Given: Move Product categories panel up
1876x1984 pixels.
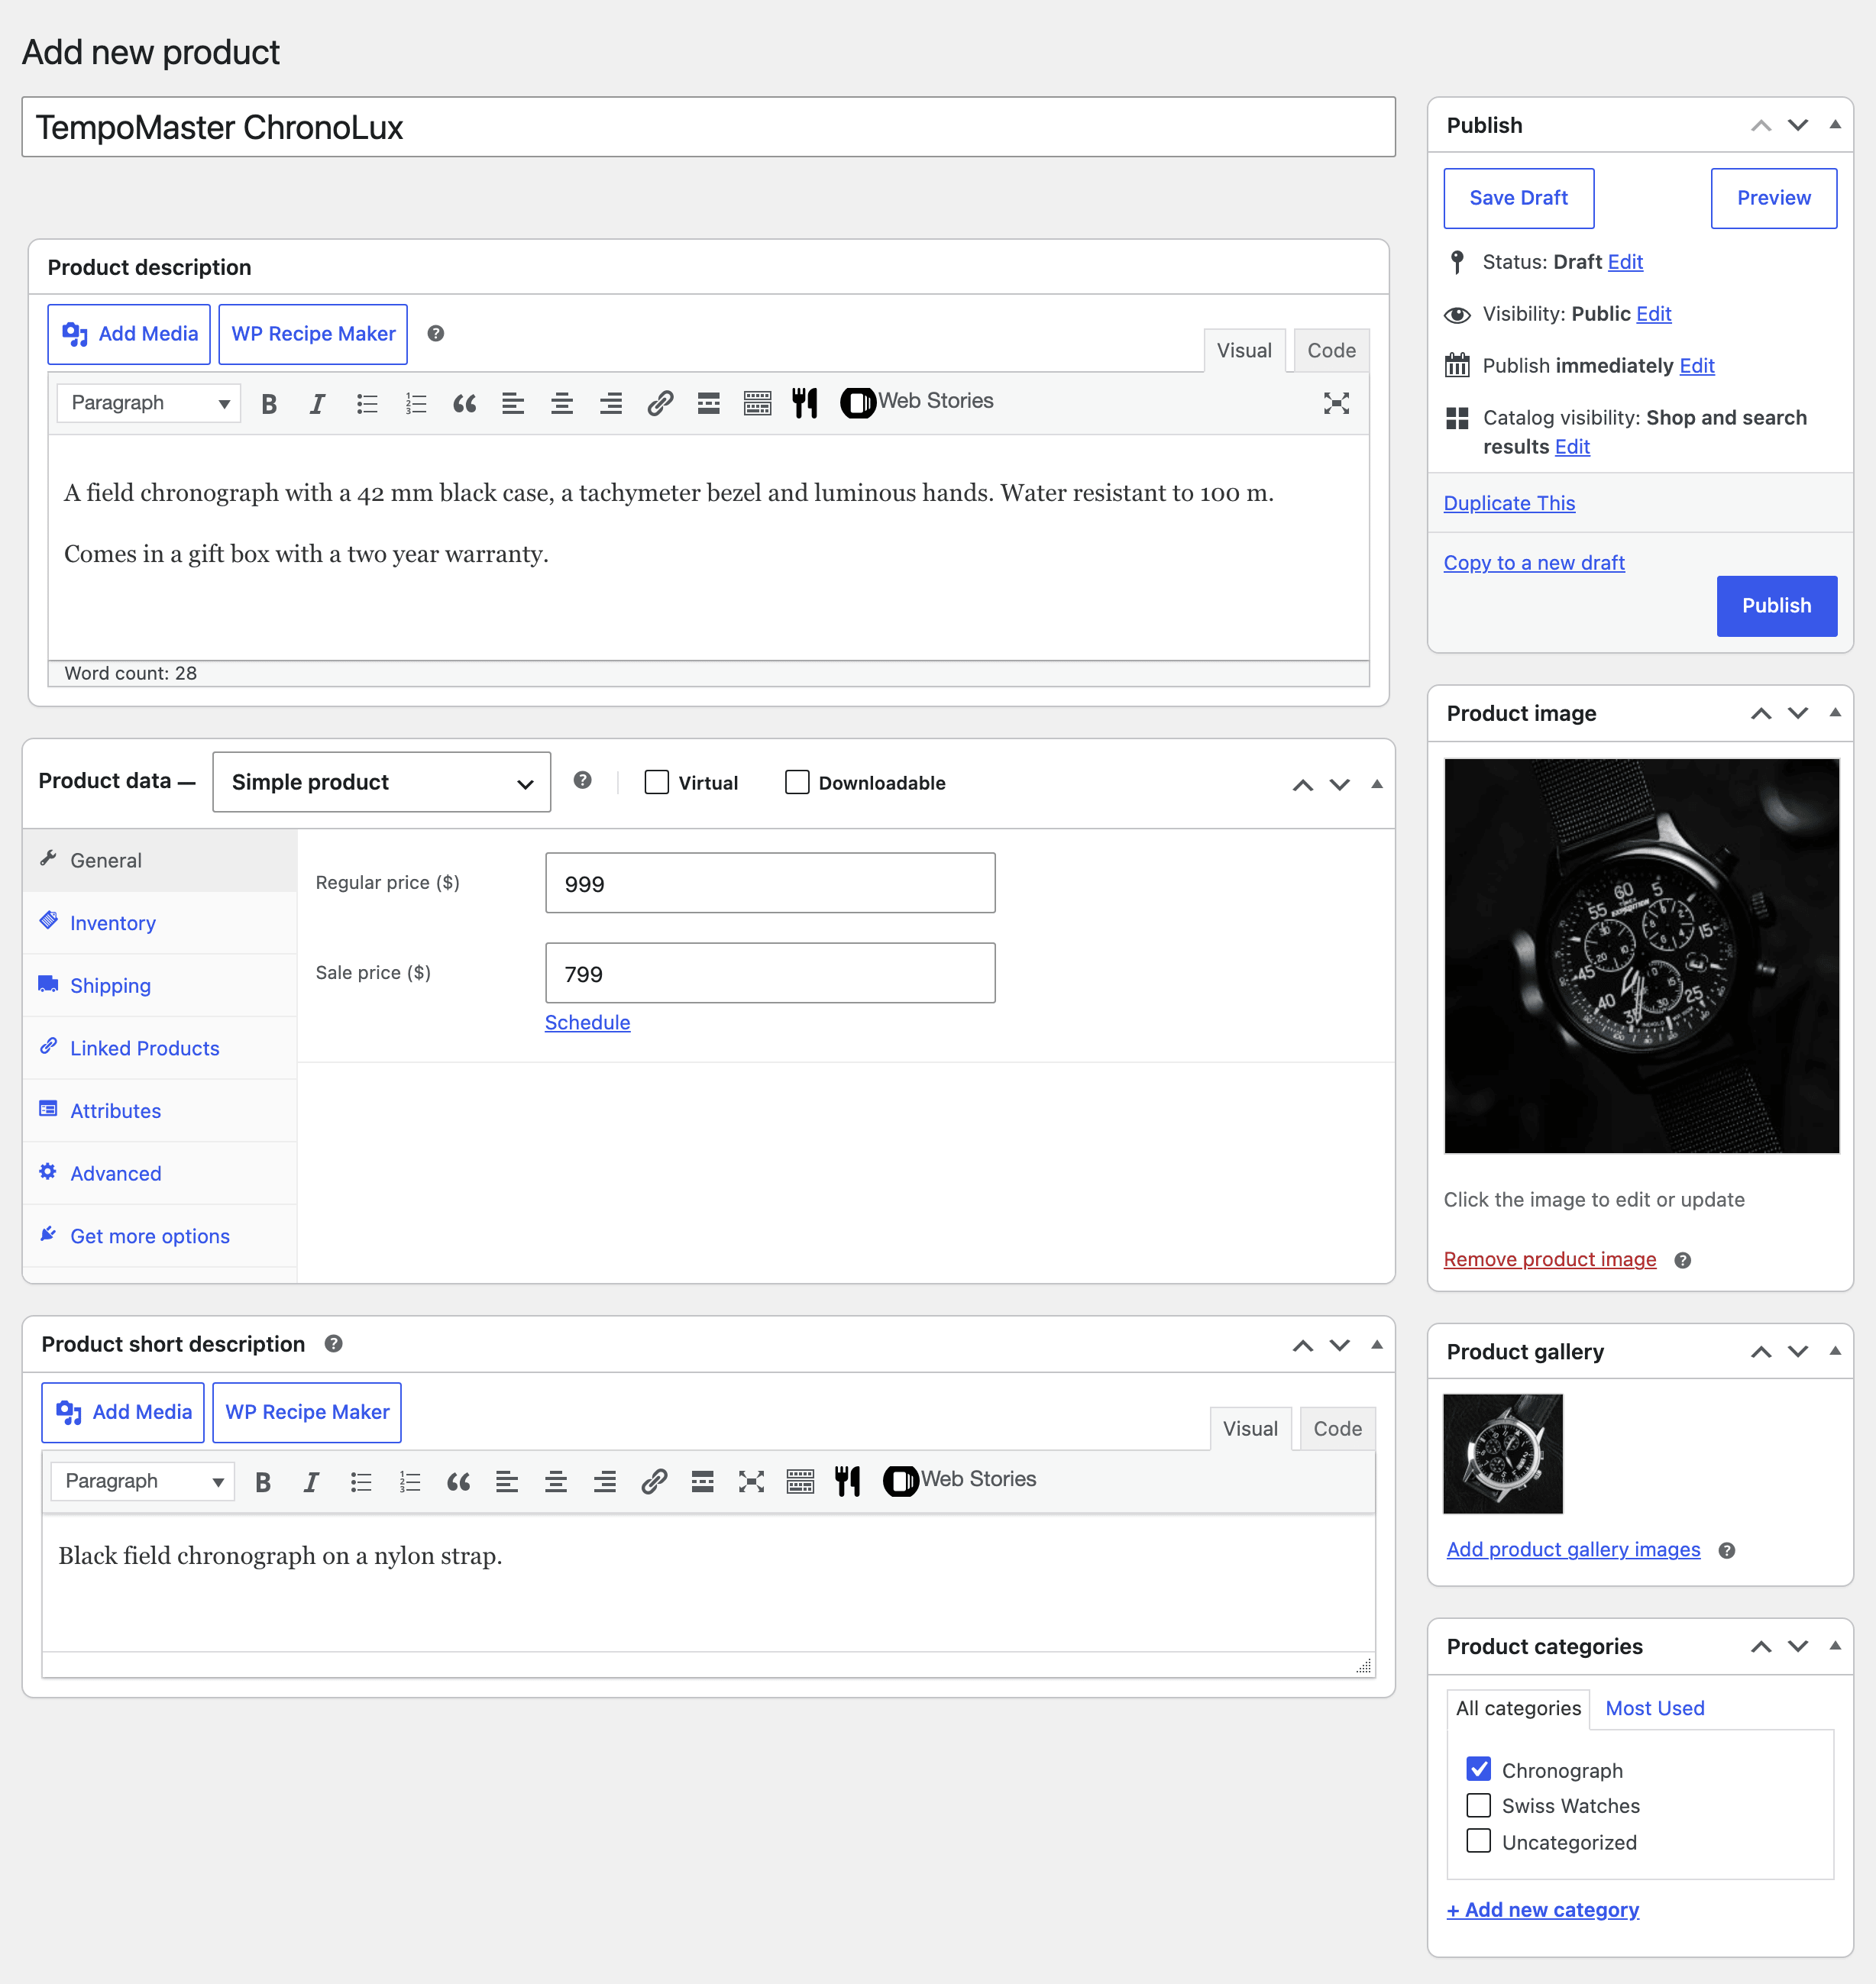Looking at the screenshot, I should coord(1761,1646).
